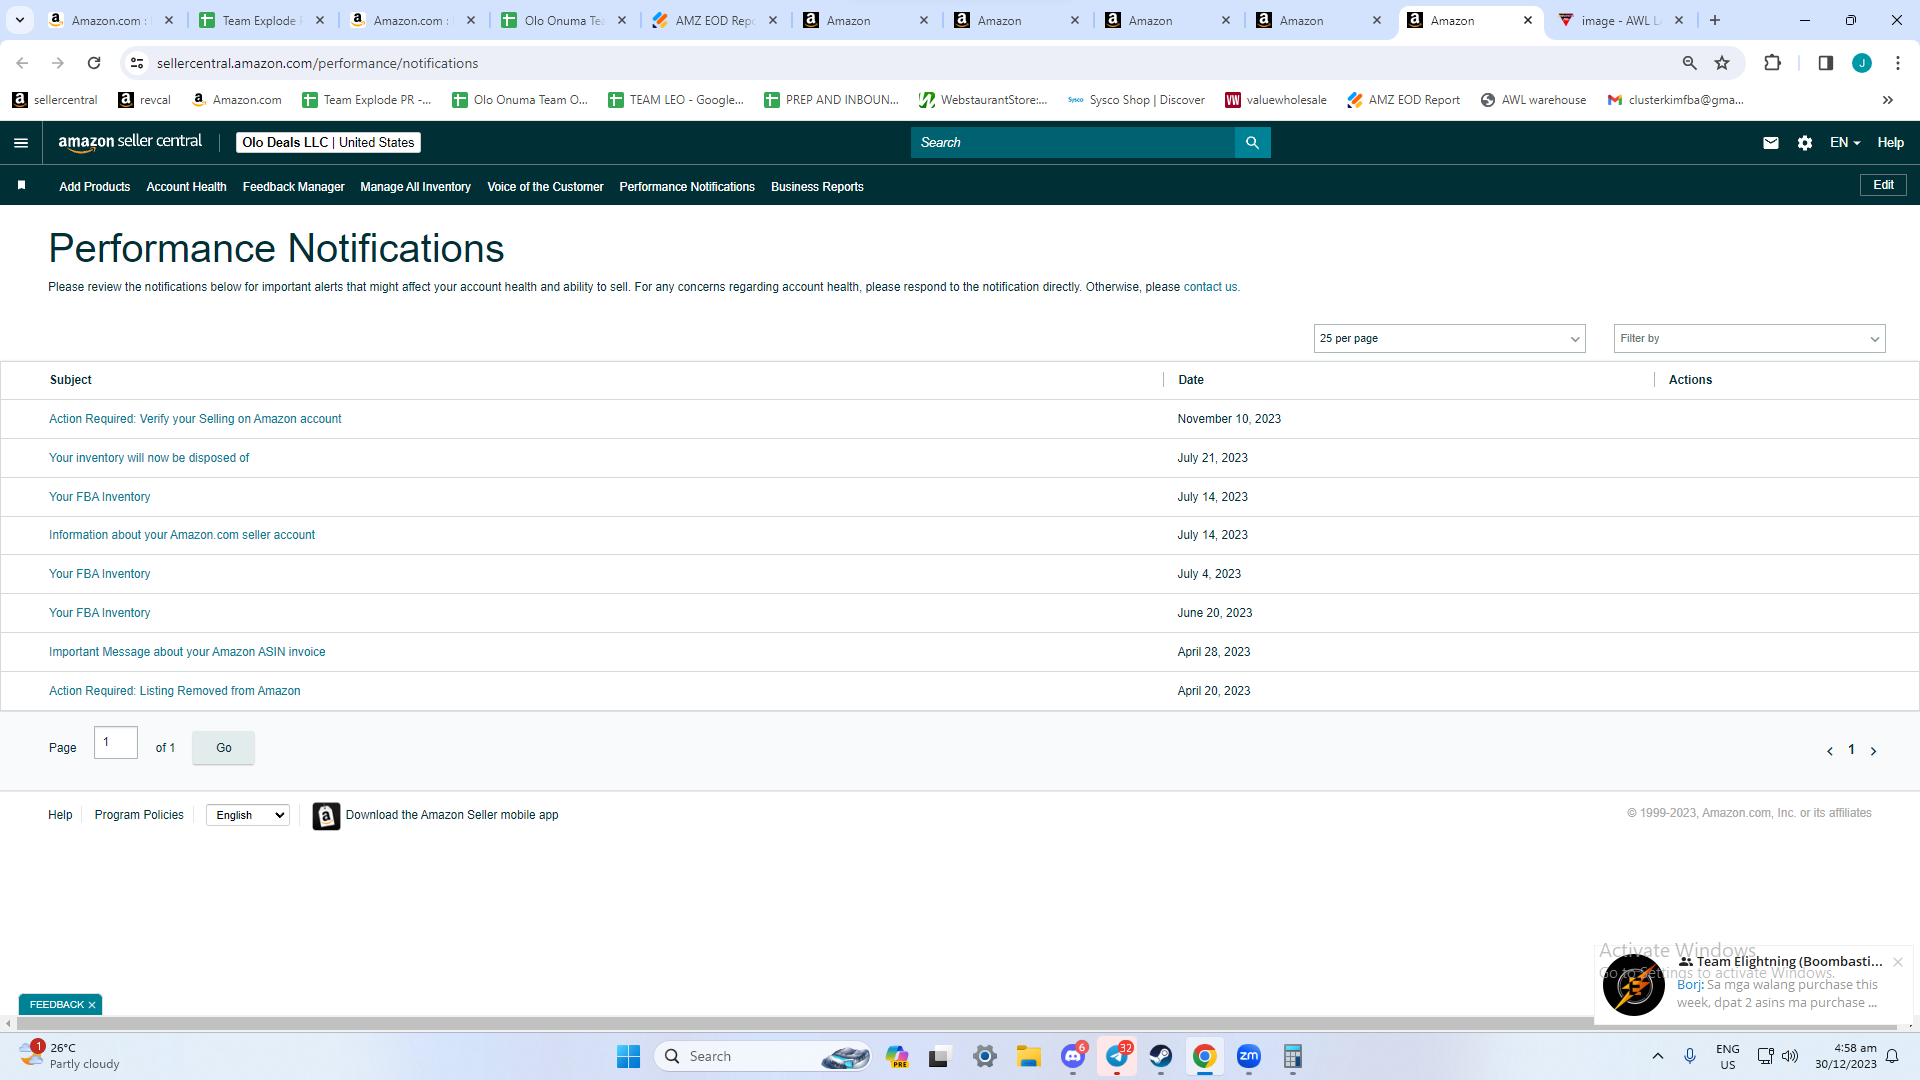This screenshot has height=1080, width=1920.
Task: Open Discord from the taskbar
Action: 1073,1056
